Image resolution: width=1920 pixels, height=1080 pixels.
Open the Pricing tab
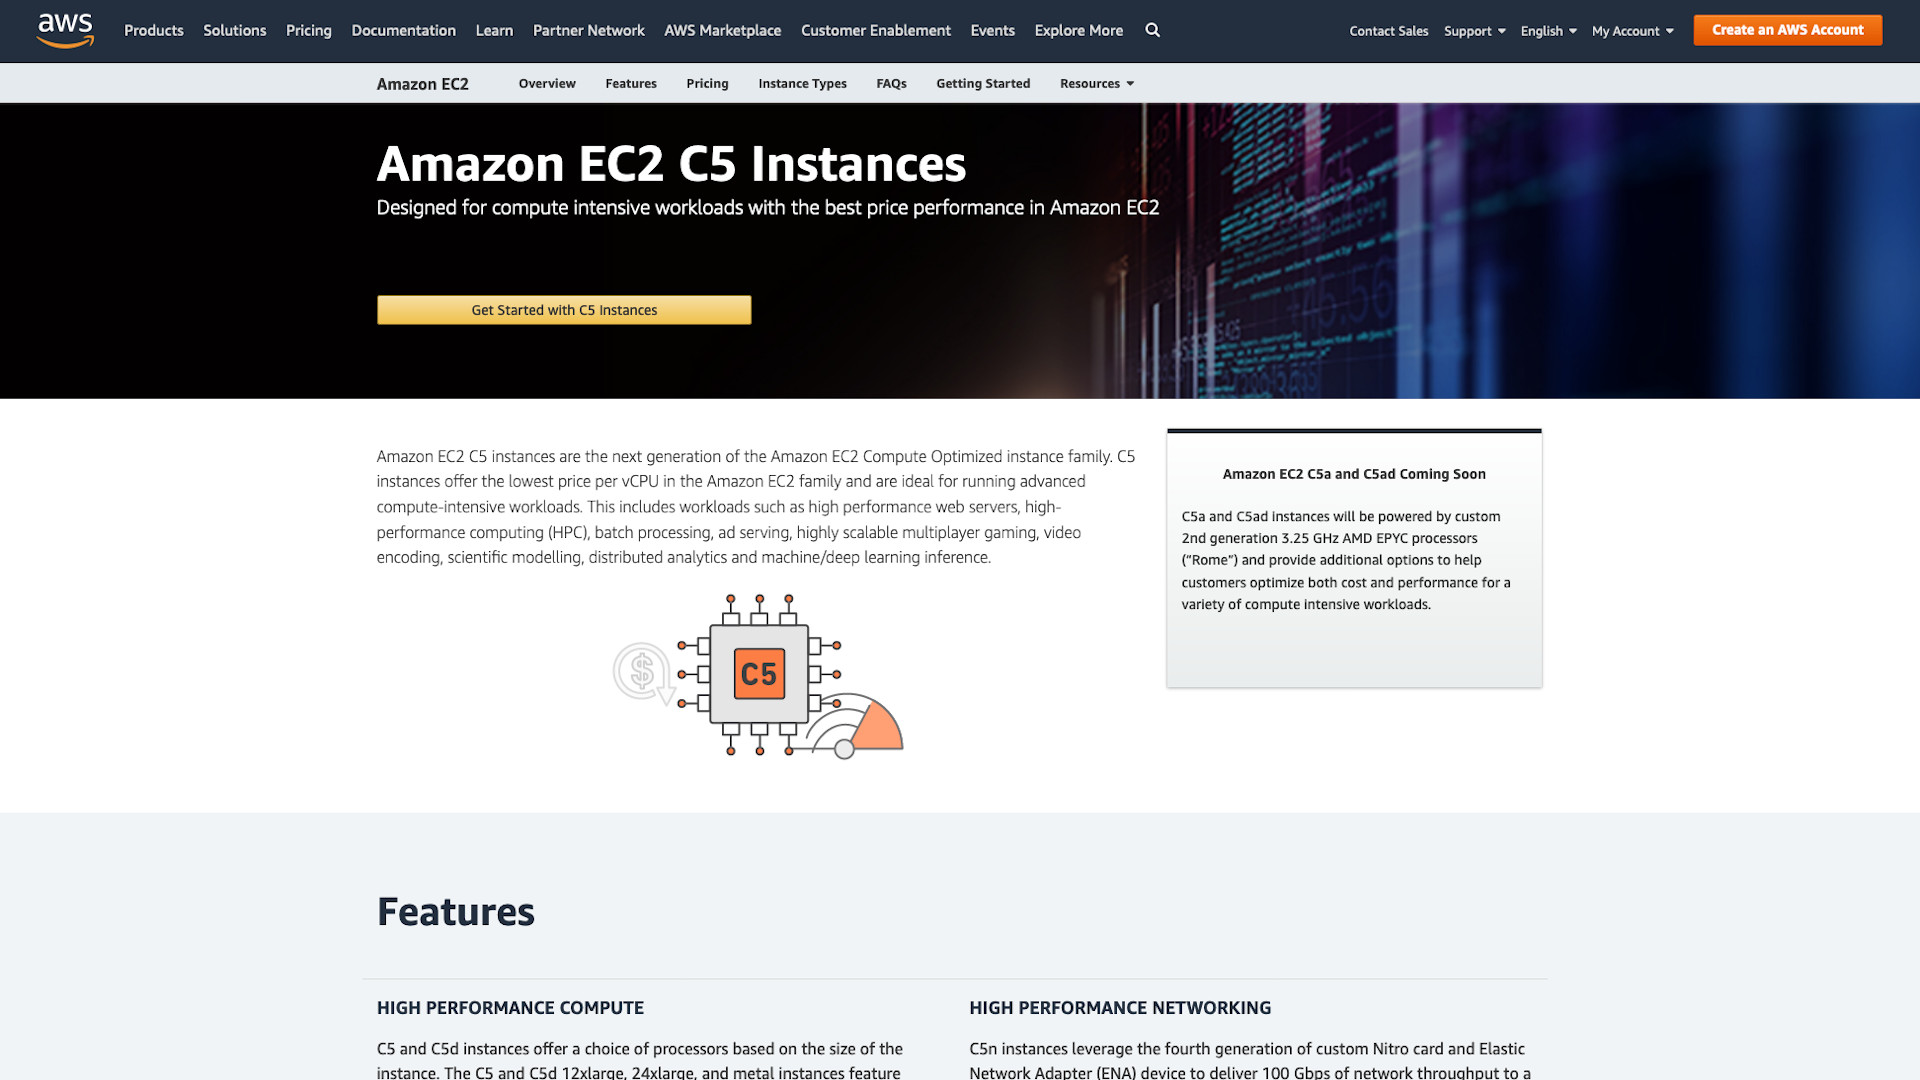click(x=707, y=83)
